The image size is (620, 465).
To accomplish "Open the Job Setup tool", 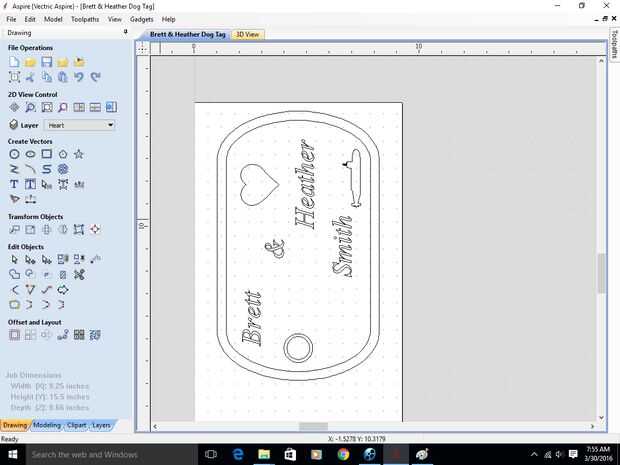I will click(x=14, y=77).
